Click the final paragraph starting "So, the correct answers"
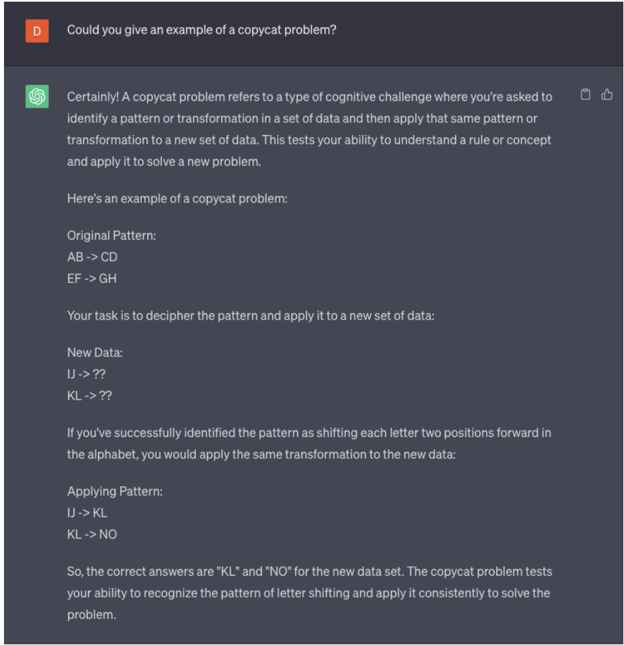This screenshot has width=624, height=645. [x=309, y=591]
